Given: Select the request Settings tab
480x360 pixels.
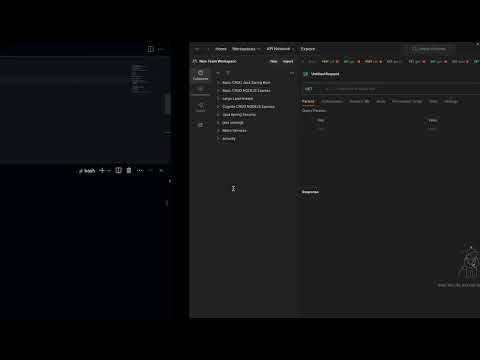Looking at the screenshot, I should tap(451, 101).
